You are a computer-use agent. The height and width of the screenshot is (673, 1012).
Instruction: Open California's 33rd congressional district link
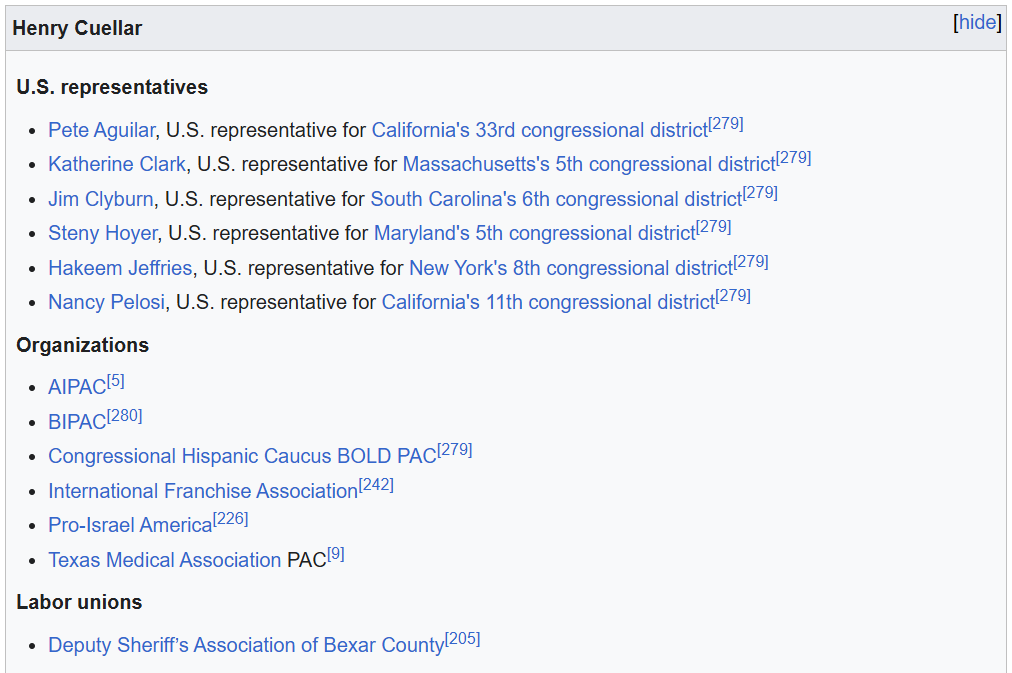(540, 130)
